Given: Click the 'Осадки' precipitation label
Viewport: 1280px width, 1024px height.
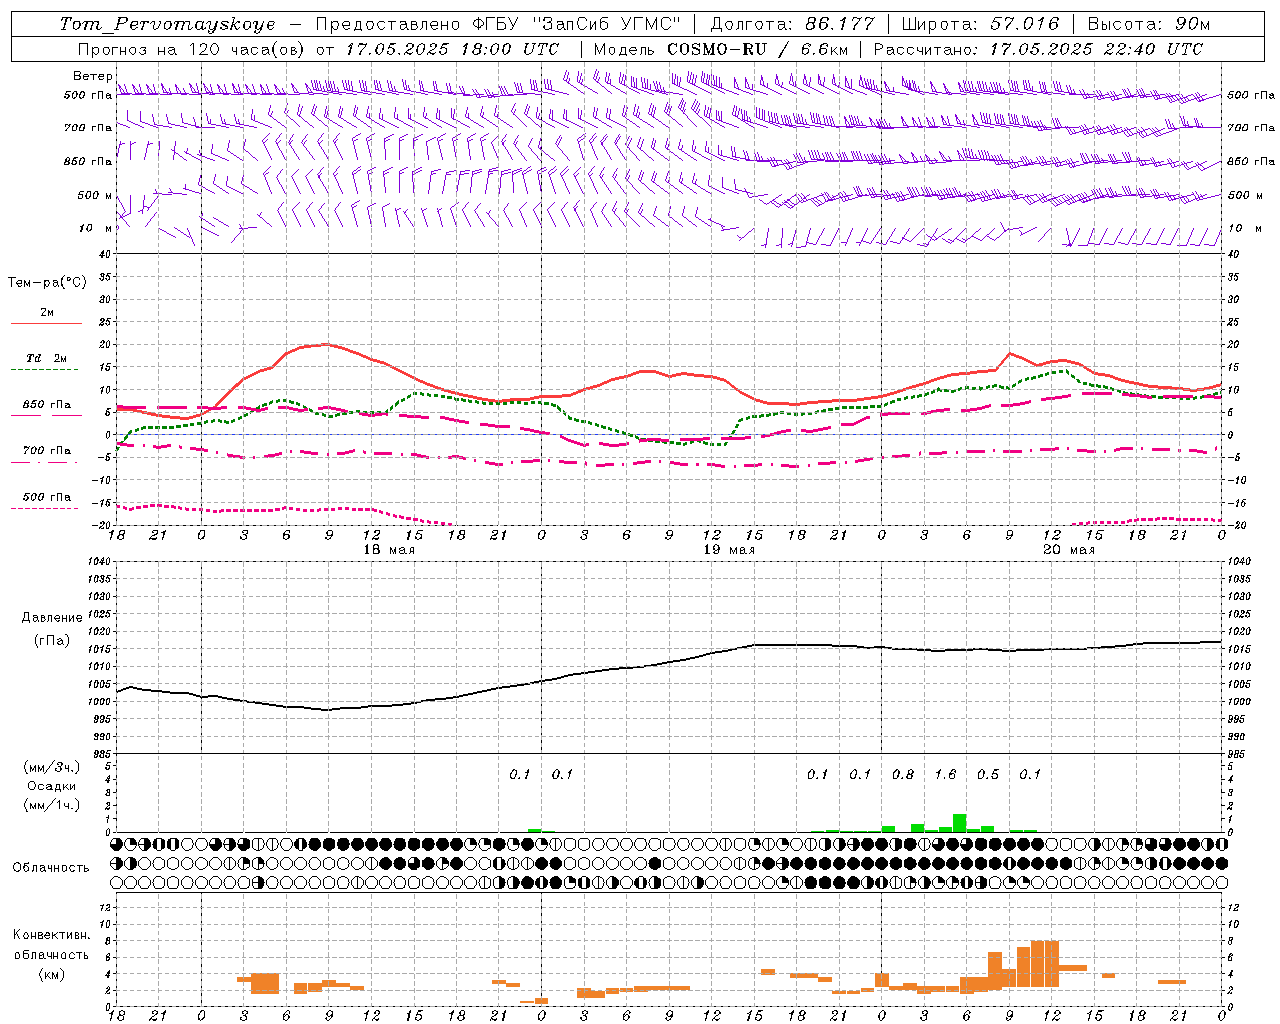Looking at the screenshot, I should pyautogui.click(x=51, y=786).
